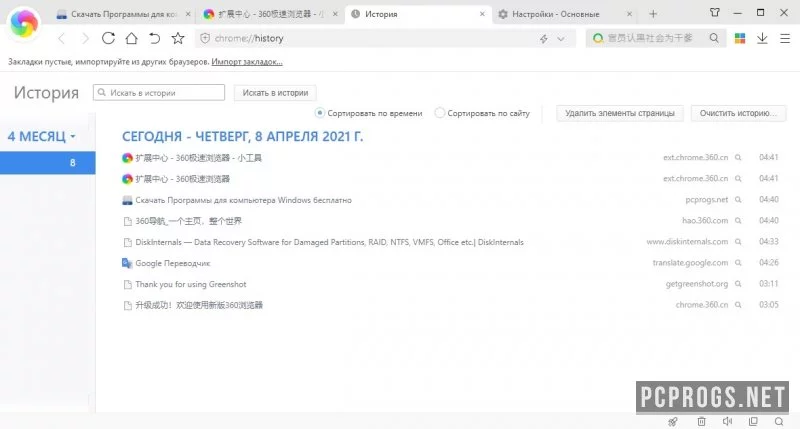Open the hamburger main menu
The height and width of the screenshot is (429, 800).
click(785, 38)
